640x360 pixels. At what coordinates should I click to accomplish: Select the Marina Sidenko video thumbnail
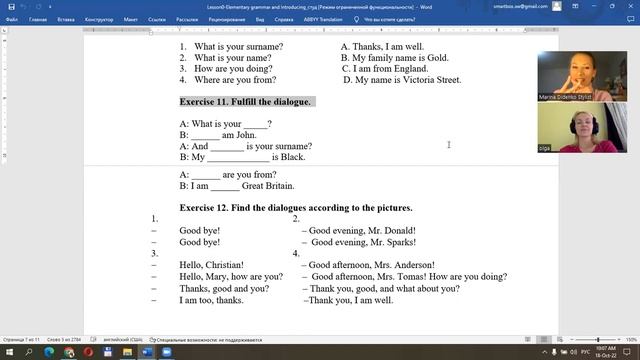pos(582,76)
